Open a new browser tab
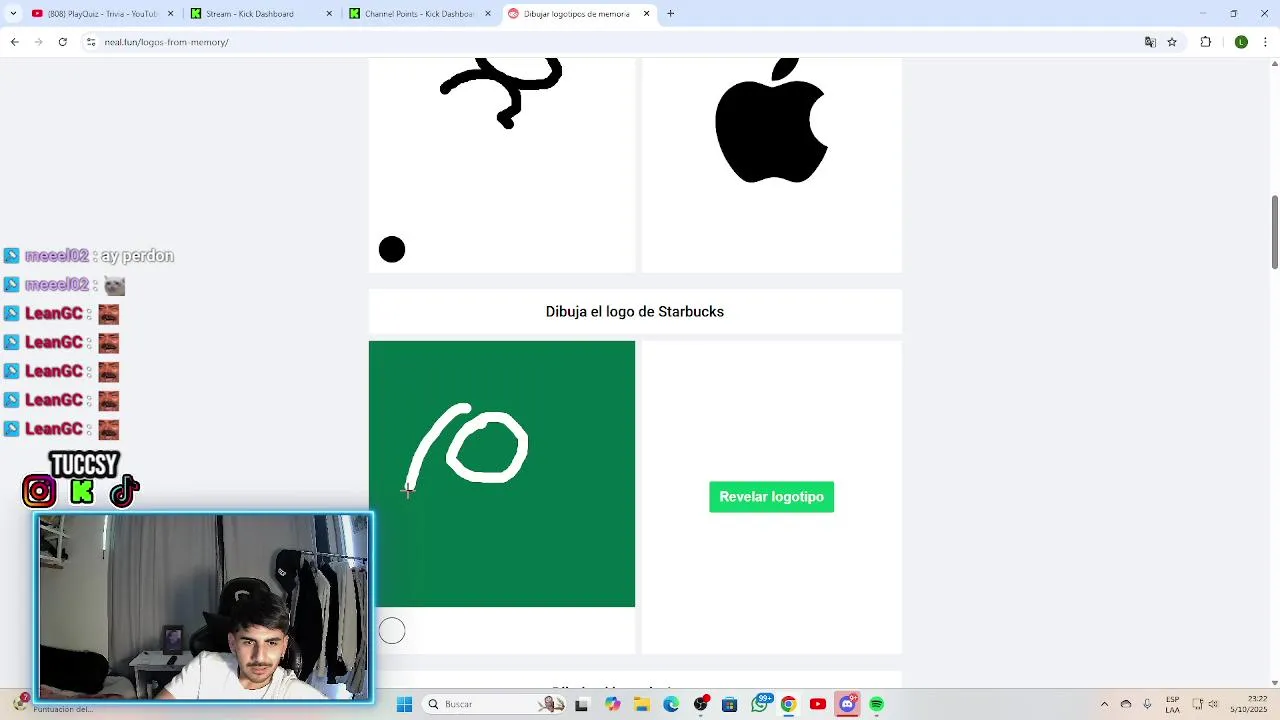 tap(671, 14)
